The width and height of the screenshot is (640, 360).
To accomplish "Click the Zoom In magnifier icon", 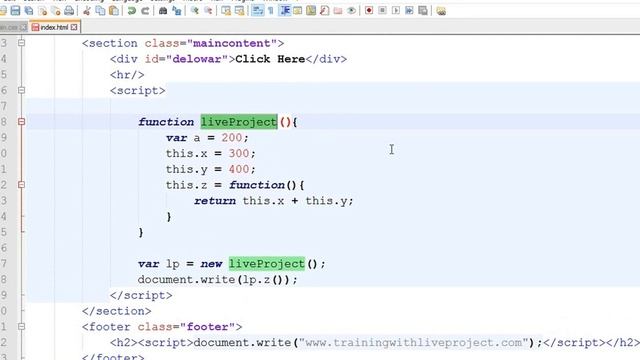I will pyautogui.click(x=195, y=11).
